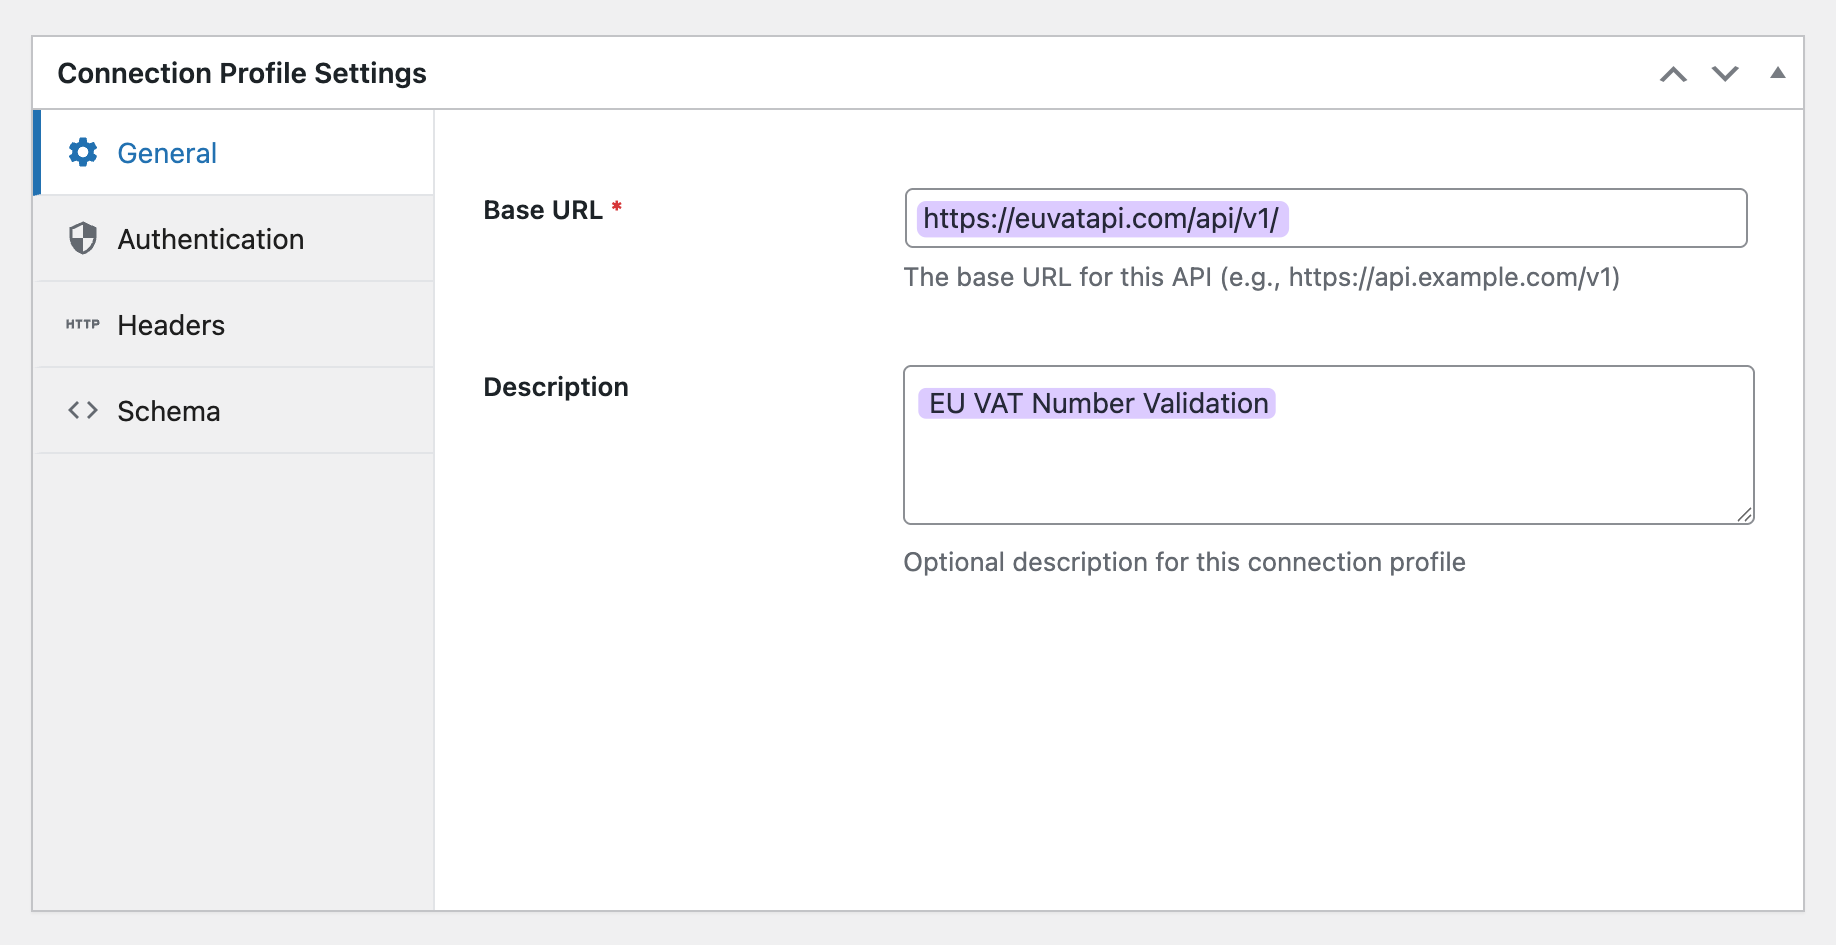Image resolution: width=1836 pixels, height=945 pixels.
Task: Click the code brackets icon beside Schema
Action: click(83, 410)
